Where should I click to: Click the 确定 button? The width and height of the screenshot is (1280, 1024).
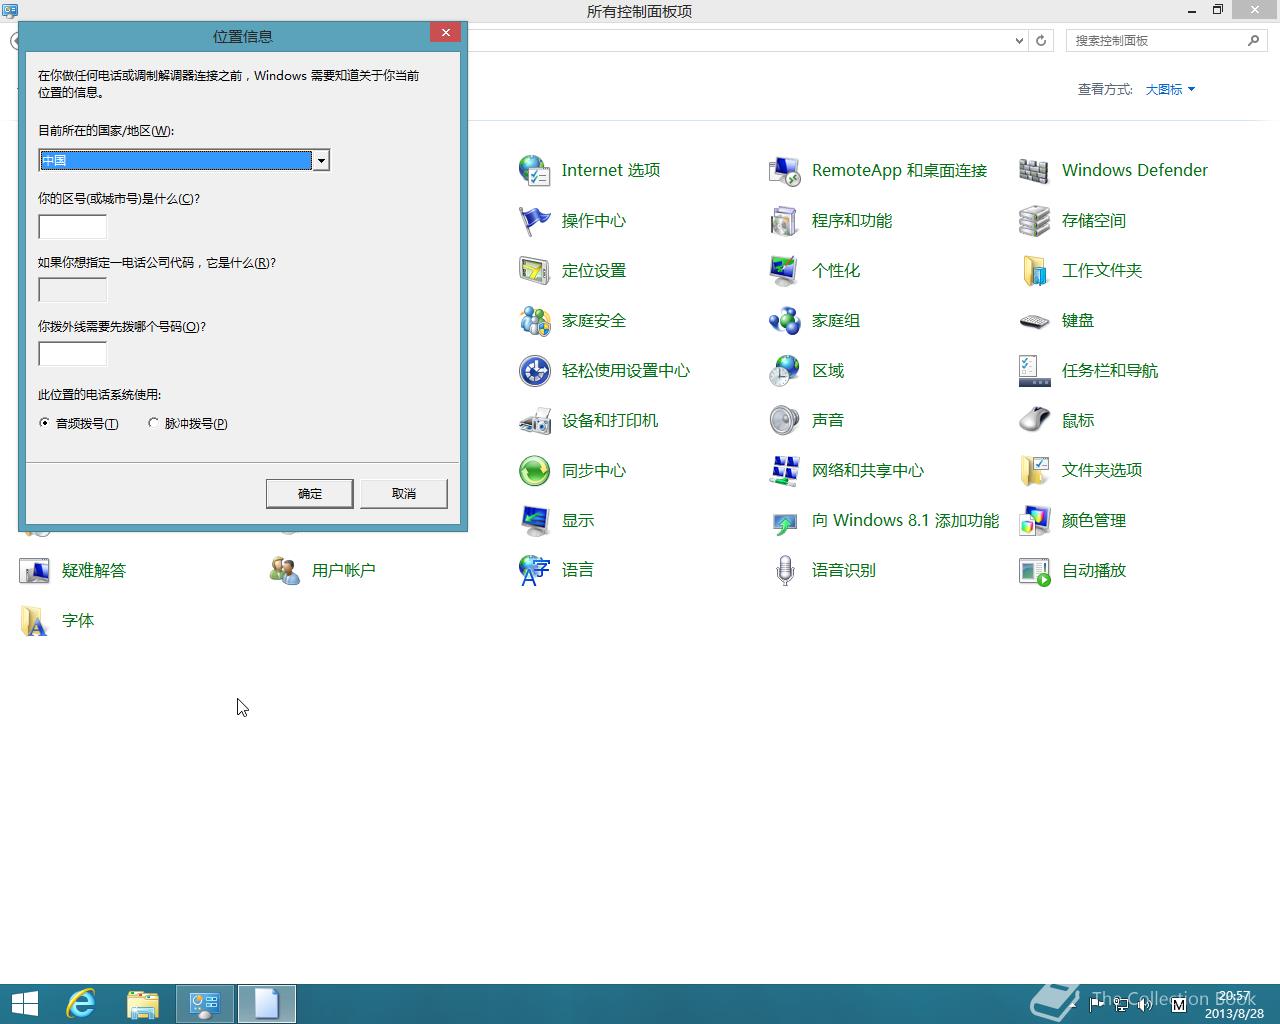[x=310, y=493]
